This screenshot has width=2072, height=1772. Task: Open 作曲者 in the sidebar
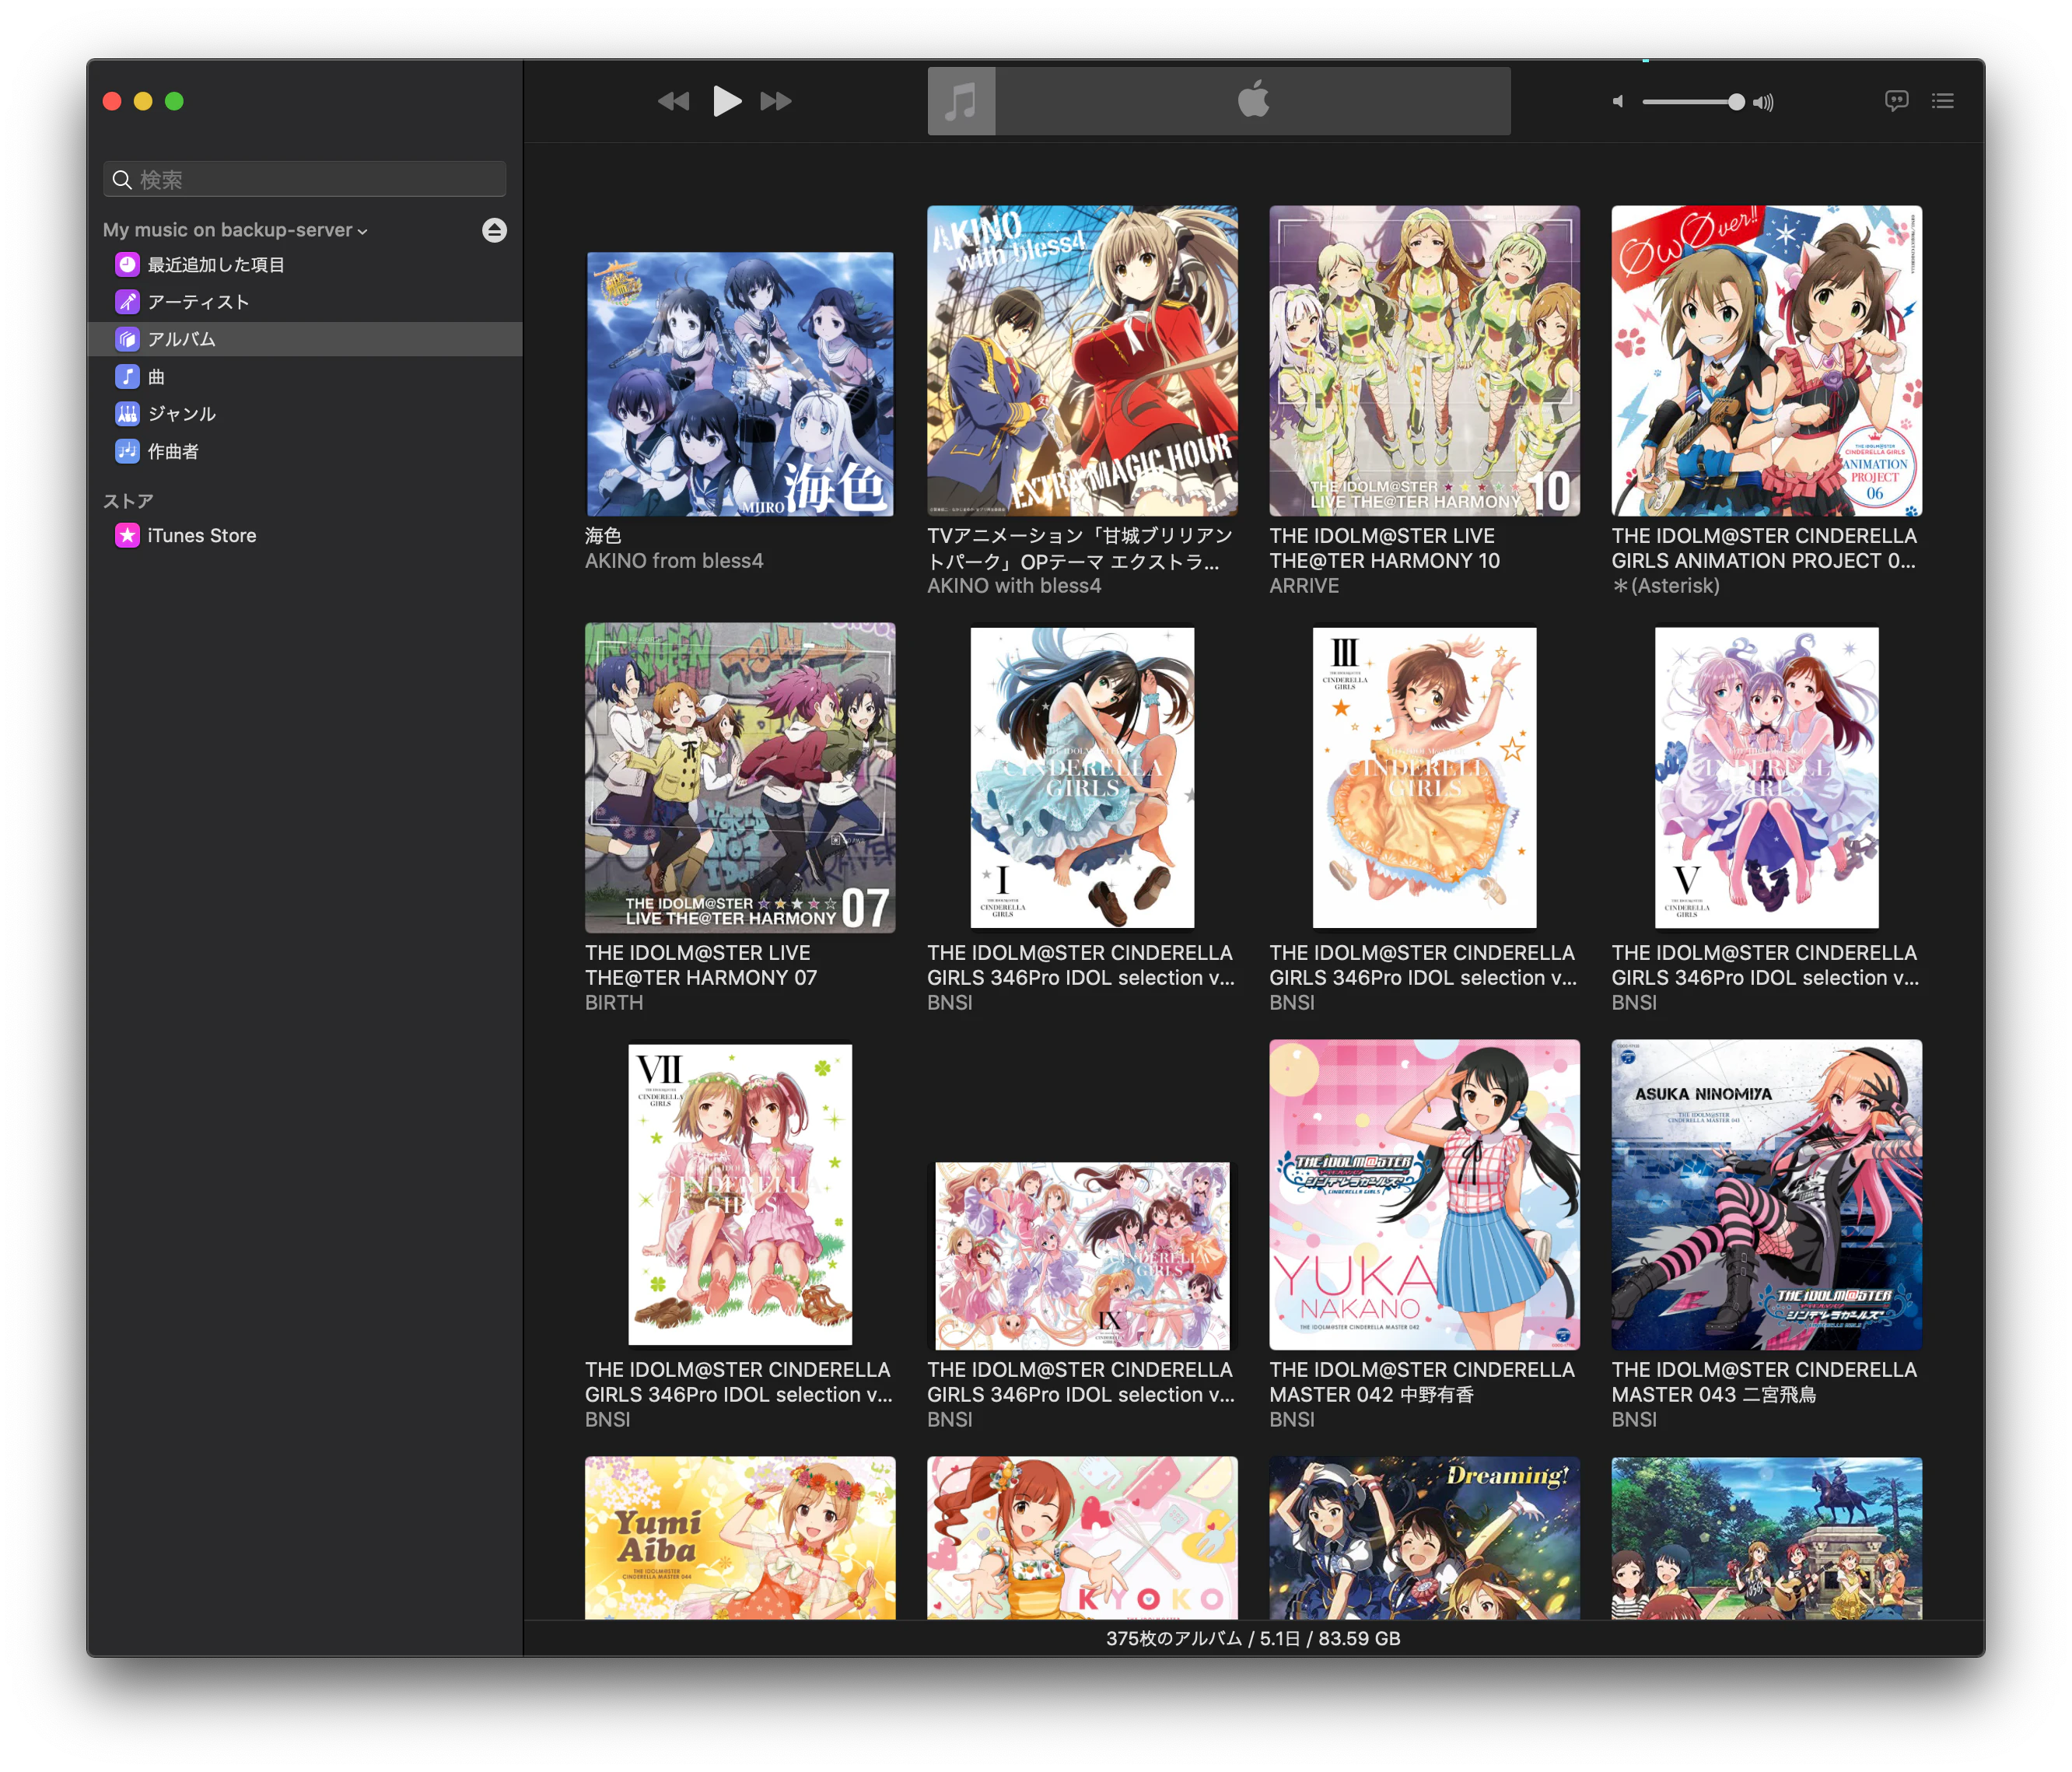tap(305, 451)
